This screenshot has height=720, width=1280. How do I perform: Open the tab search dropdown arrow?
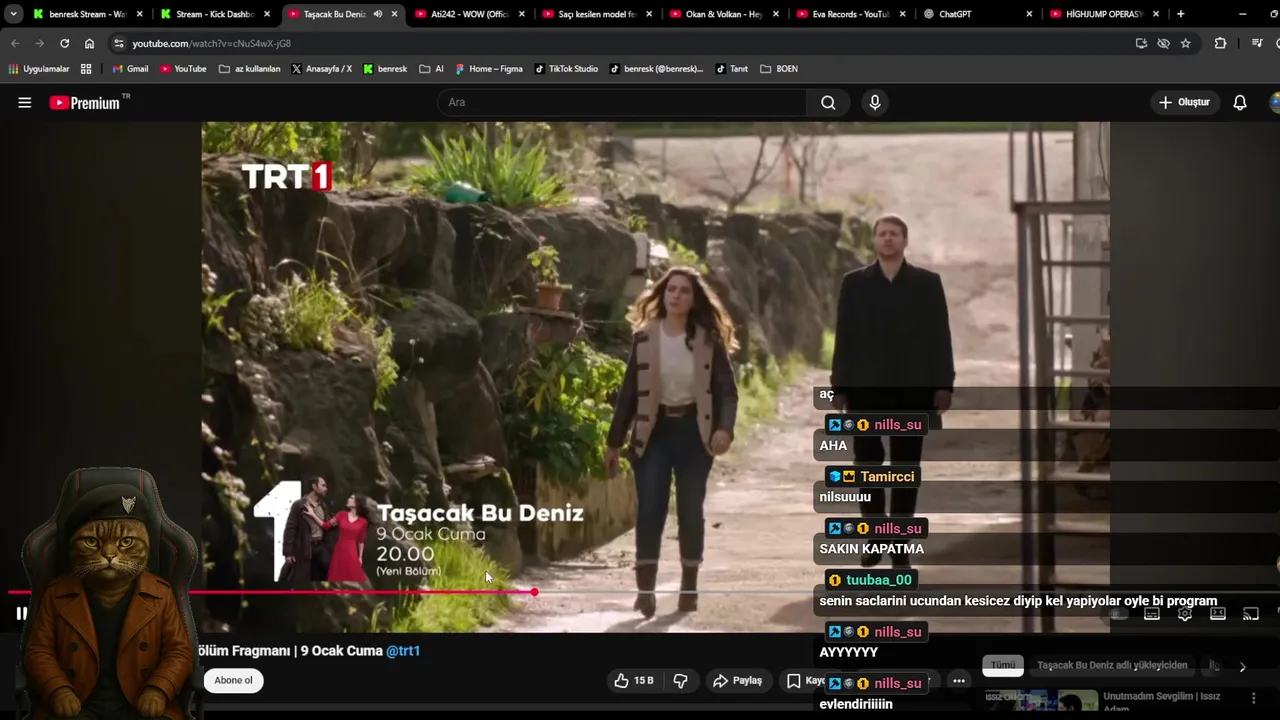coord(13,14)
